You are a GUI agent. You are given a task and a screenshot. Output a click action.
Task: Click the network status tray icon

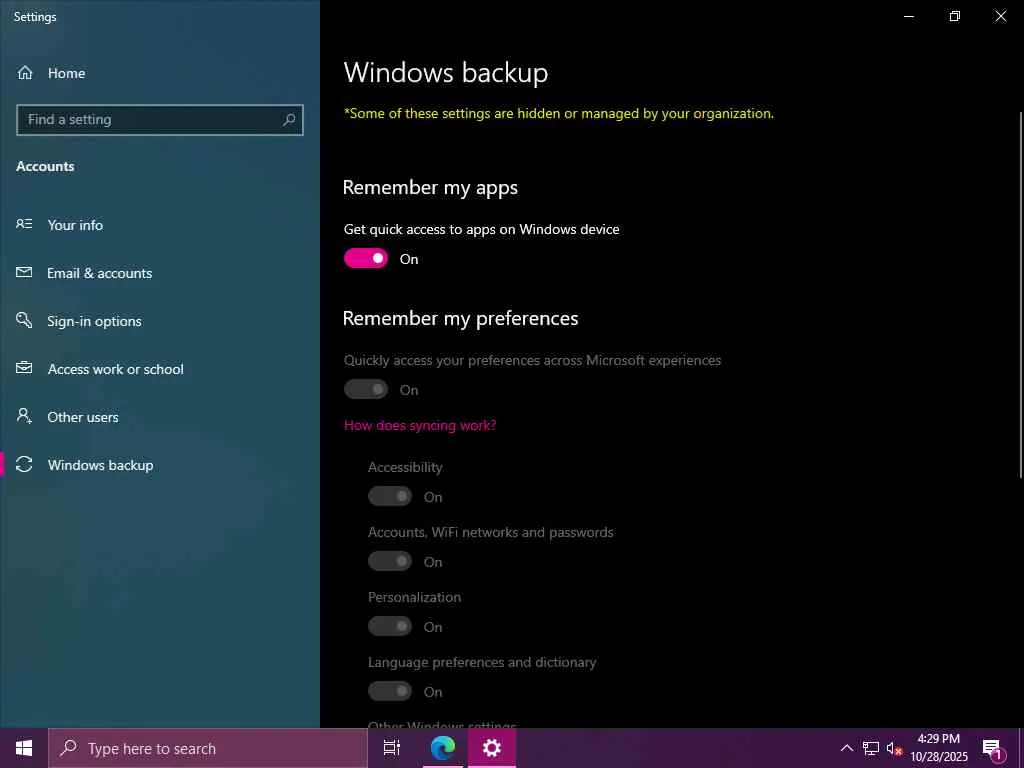pos(871,748)
